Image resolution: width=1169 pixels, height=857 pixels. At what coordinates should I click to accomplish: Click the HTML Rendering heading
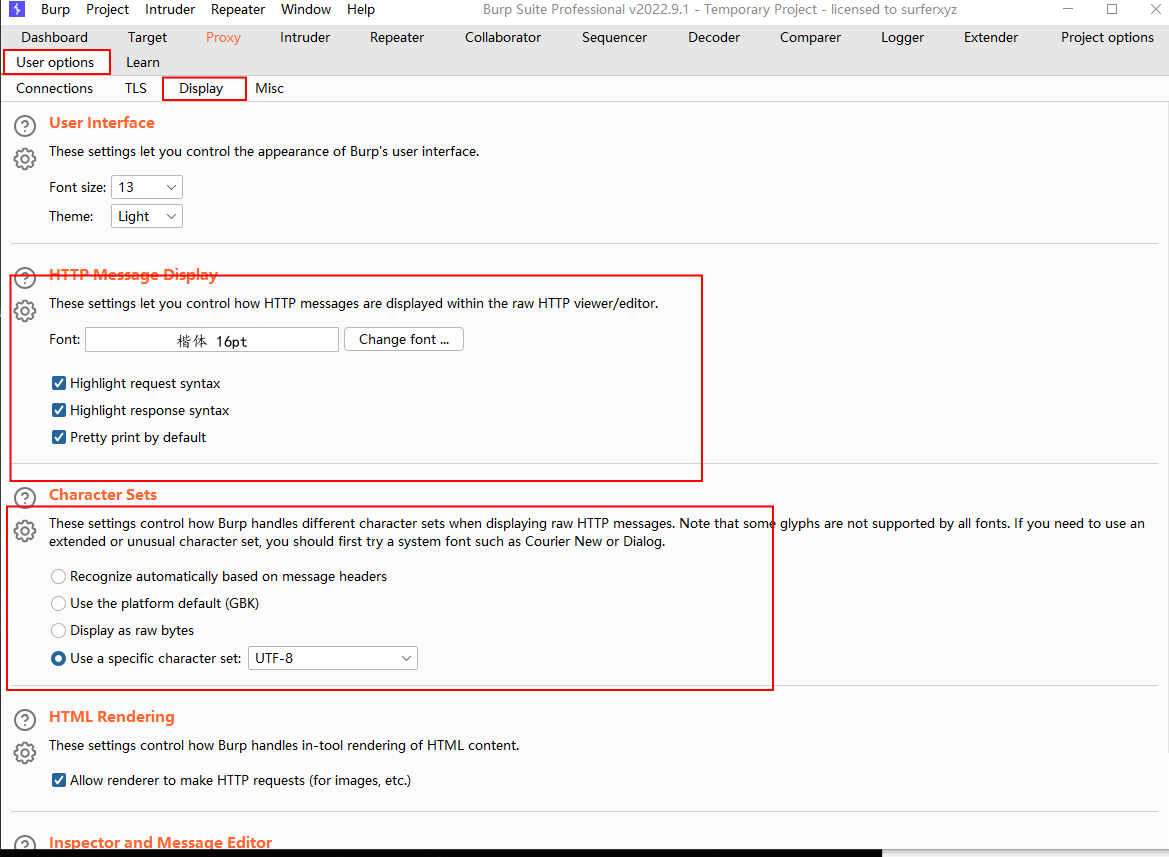pyautogui.click(x=112, y=717)
